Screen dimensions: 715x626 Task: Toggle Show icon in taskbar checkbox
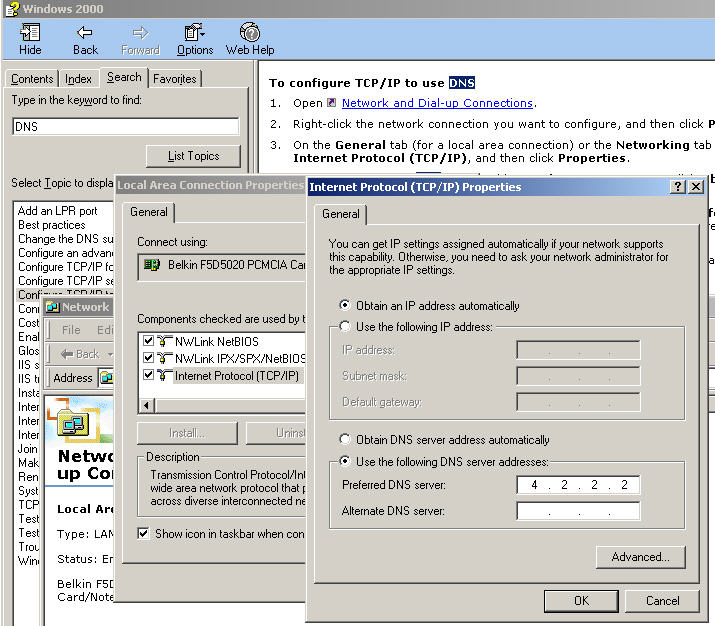[143, 533]
